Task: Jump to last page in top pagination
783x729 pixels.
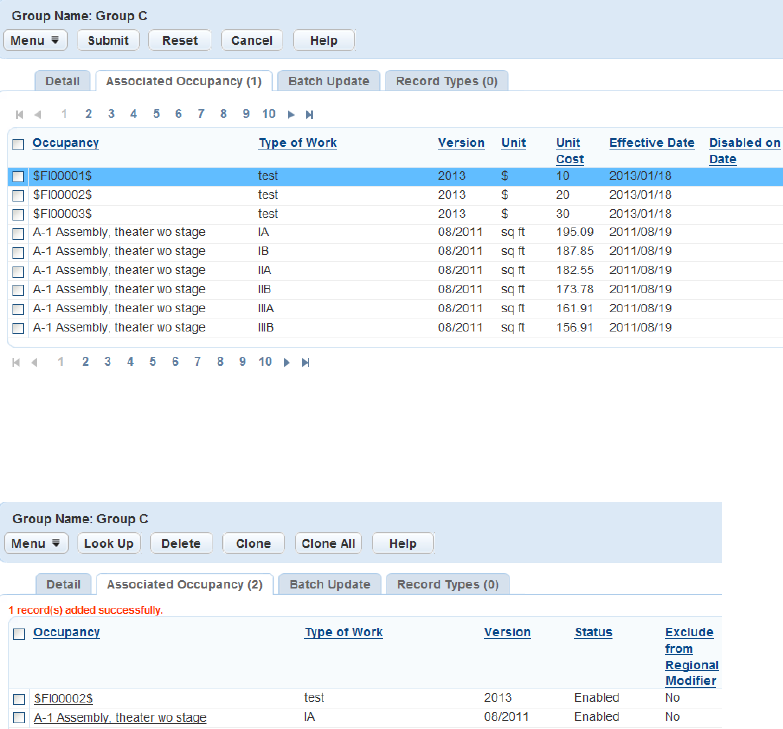Action: (x=310, y=114)
